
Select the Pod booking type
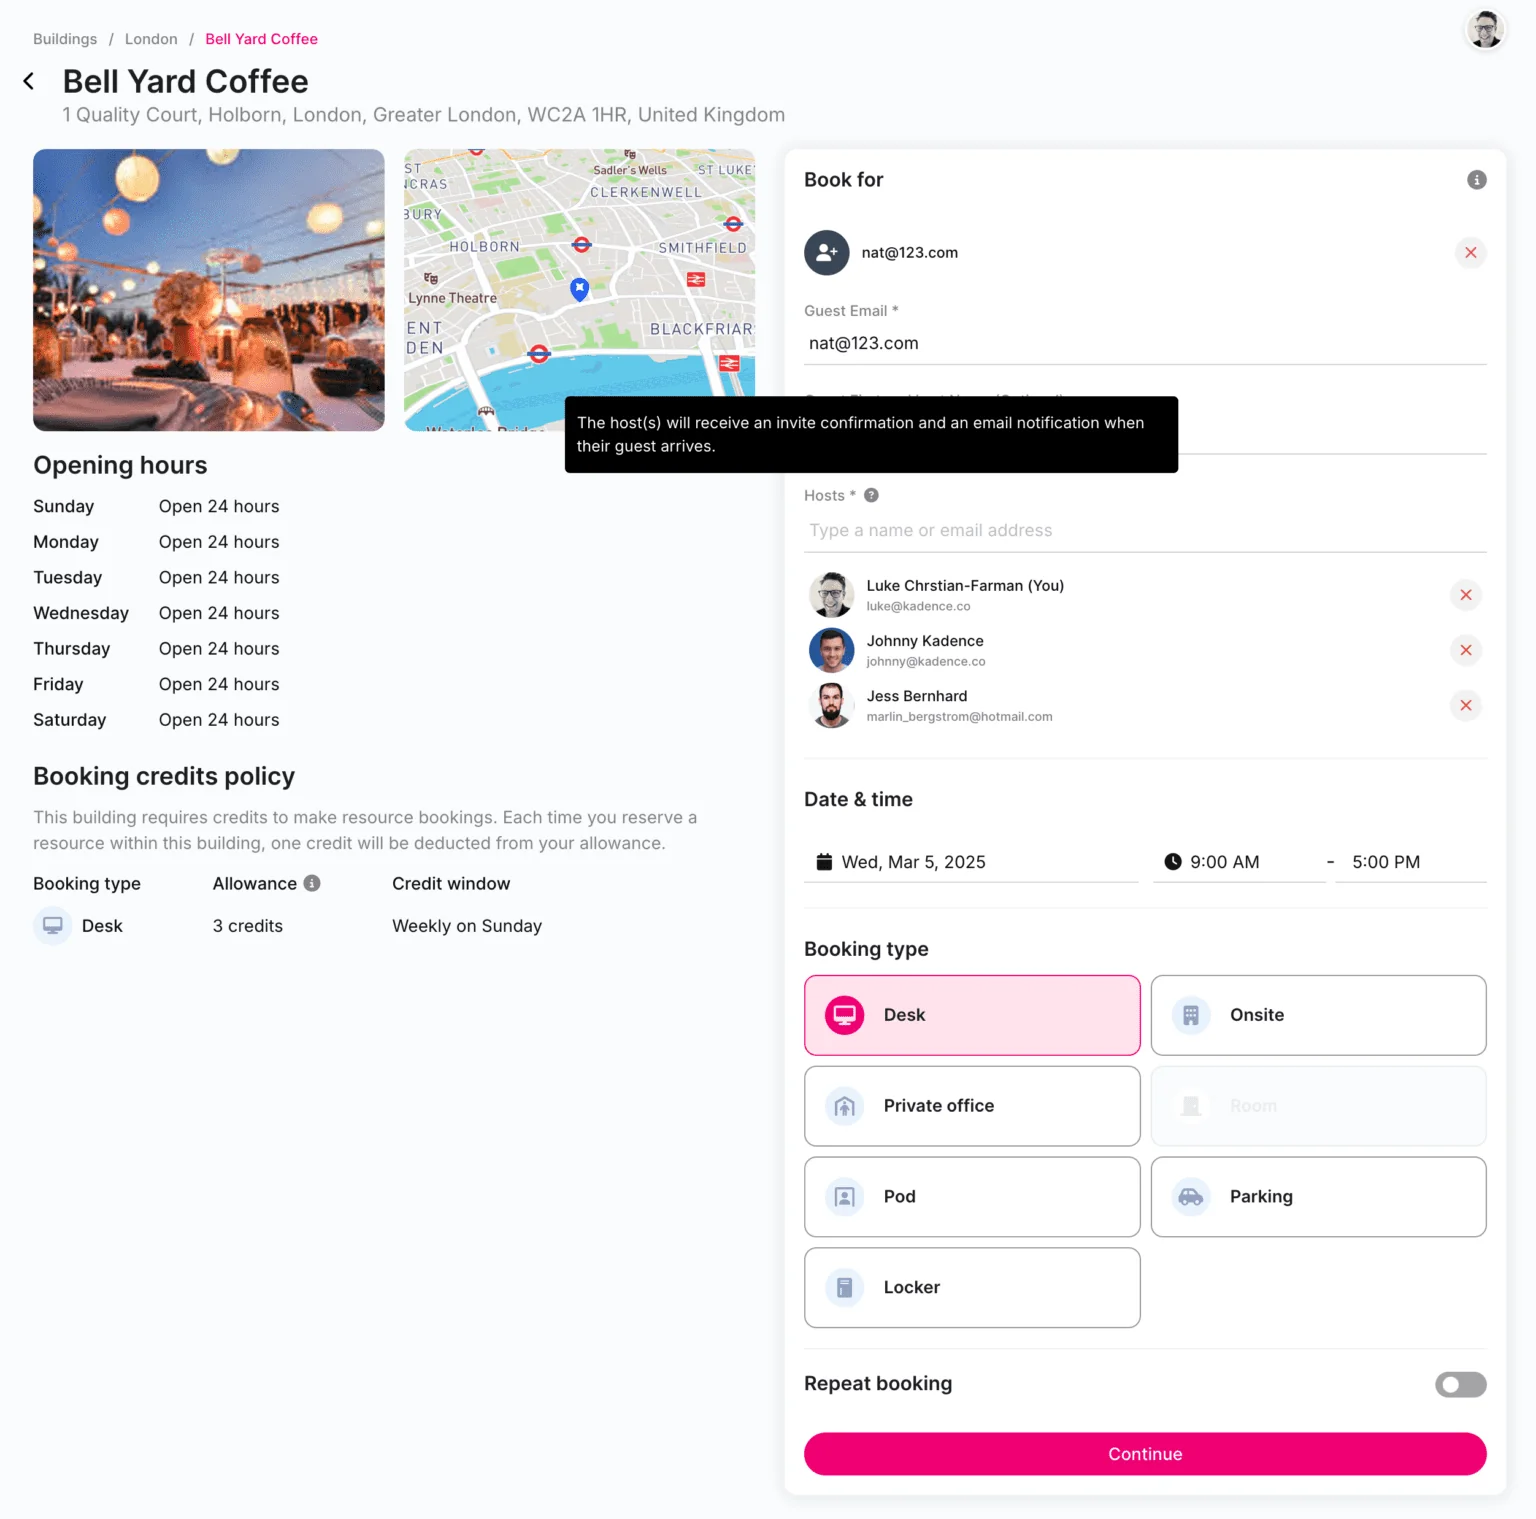pos(972,1197)
